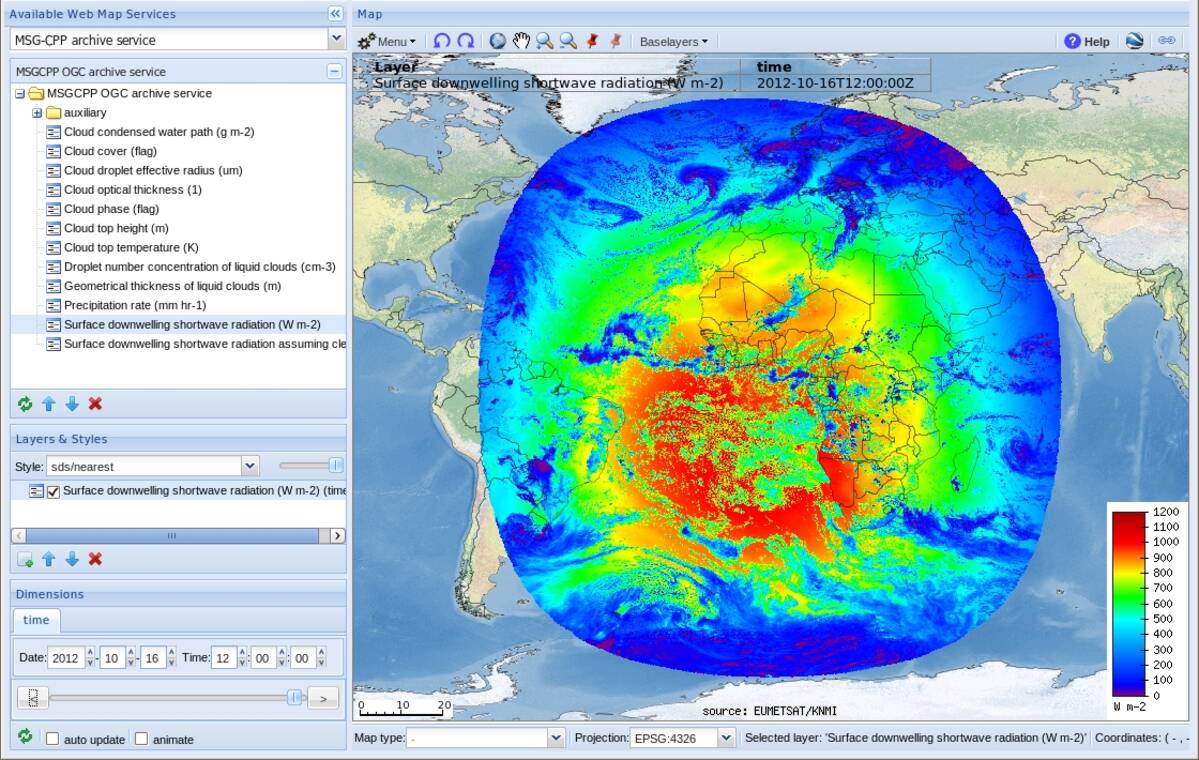Enable the animate checkbox
Viewport: 1199px width, 760px height.
(141, 739)
